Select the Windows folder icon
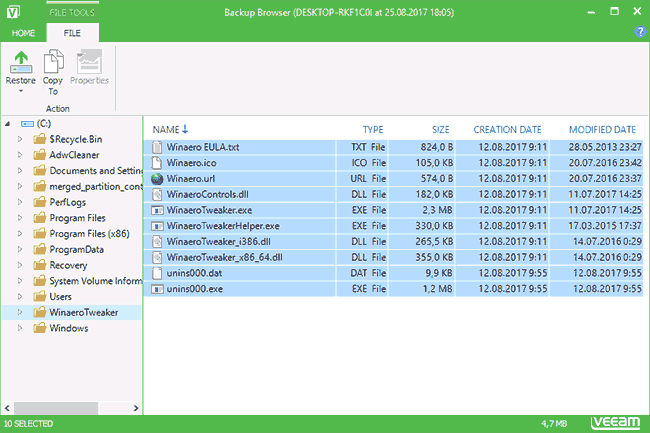Image resolution: width=650 pixels, height=433 pixels. pyautogui.click(x=40, y=328)
